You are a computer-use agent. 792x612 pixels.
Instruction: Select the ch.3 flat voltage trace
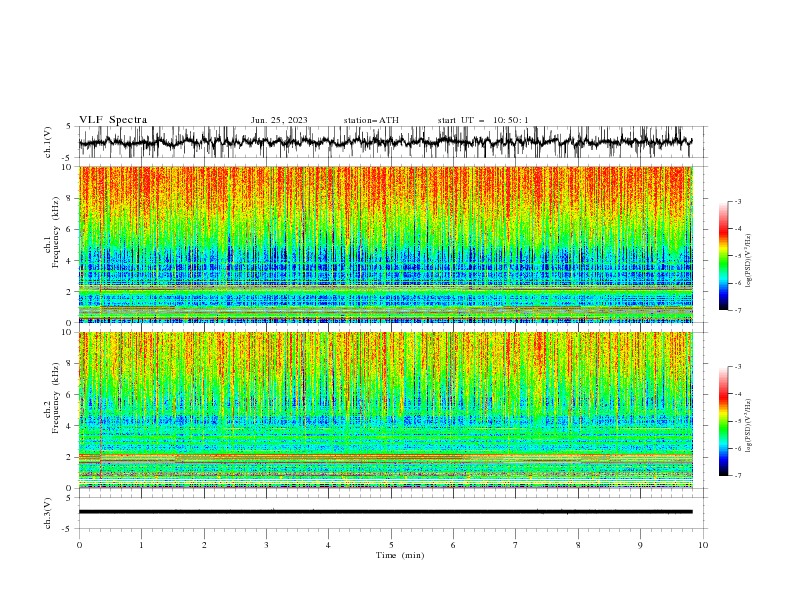pyautogui.click(x=385, y=512)
